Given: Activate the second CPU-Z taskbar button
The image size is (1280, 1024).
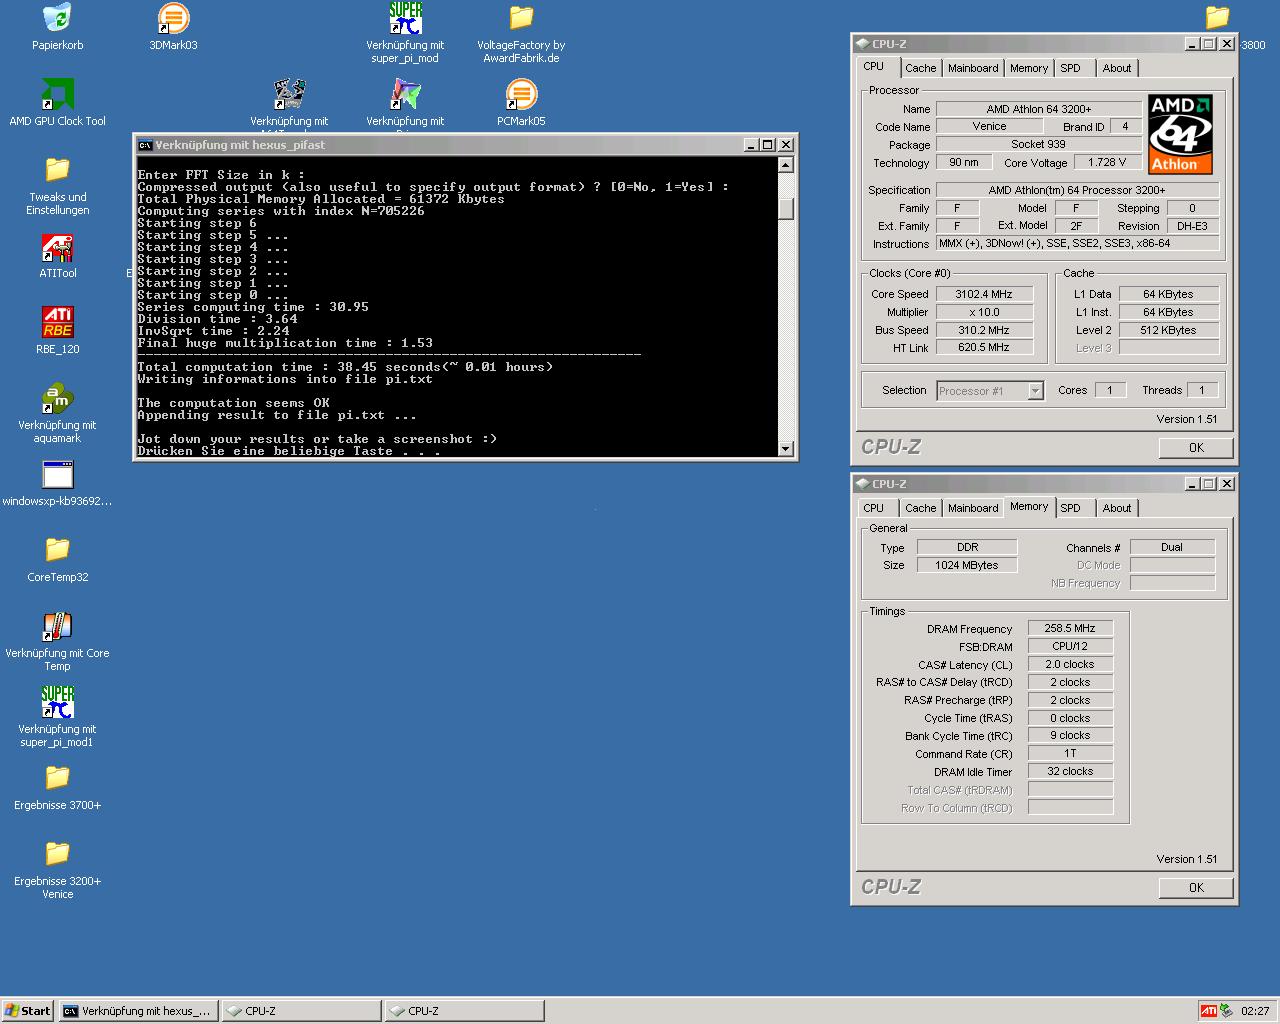Looking at the screenshot, I should [x=465, y=1011].
